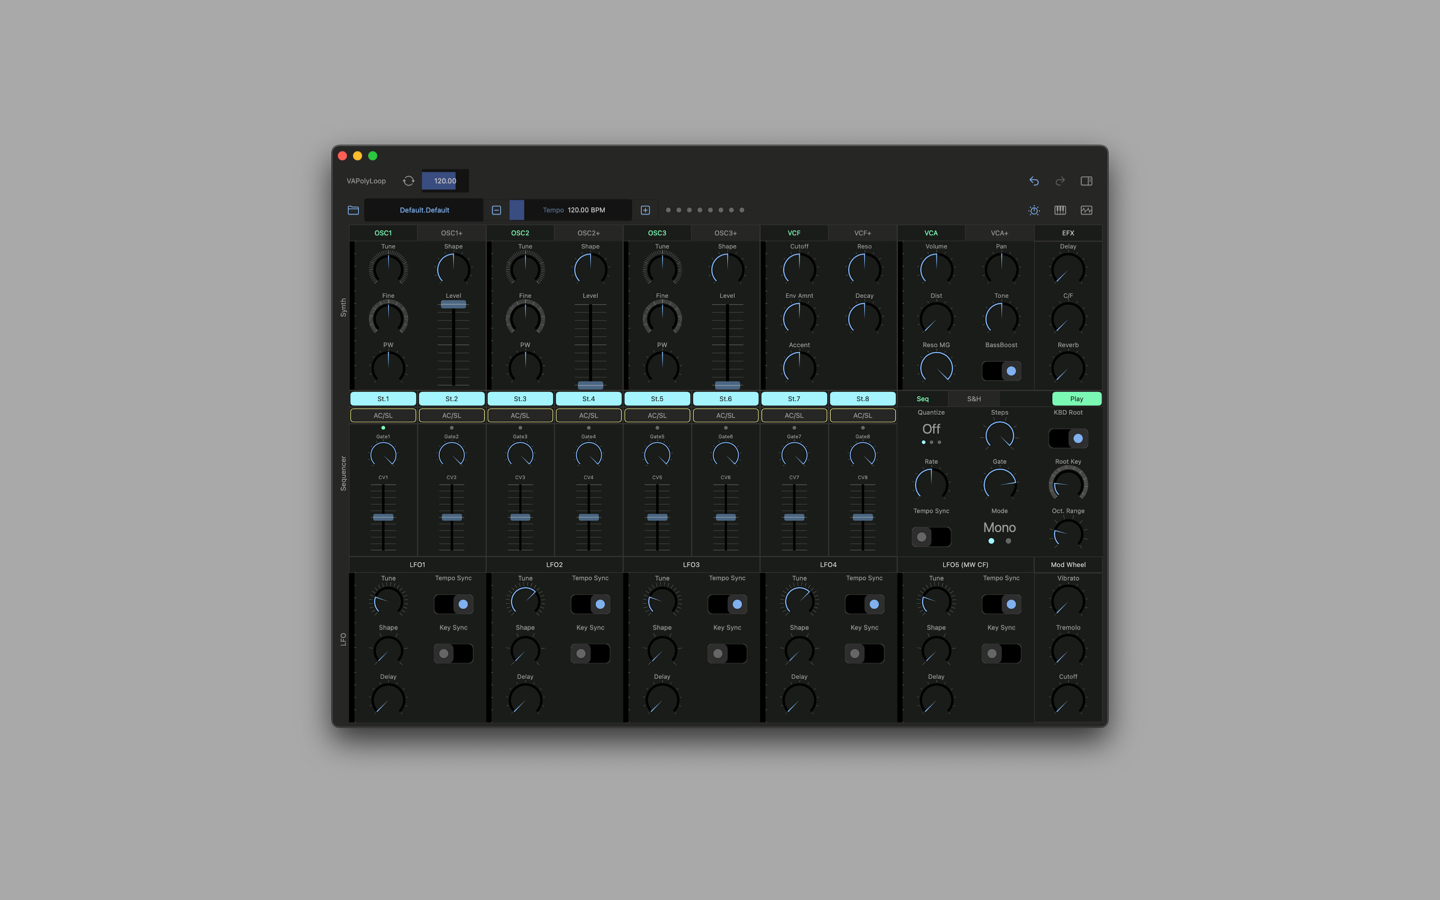Screen dimensions: 1440x900
Task: Click the redo arrow icon
Action: coord(1060,181)
